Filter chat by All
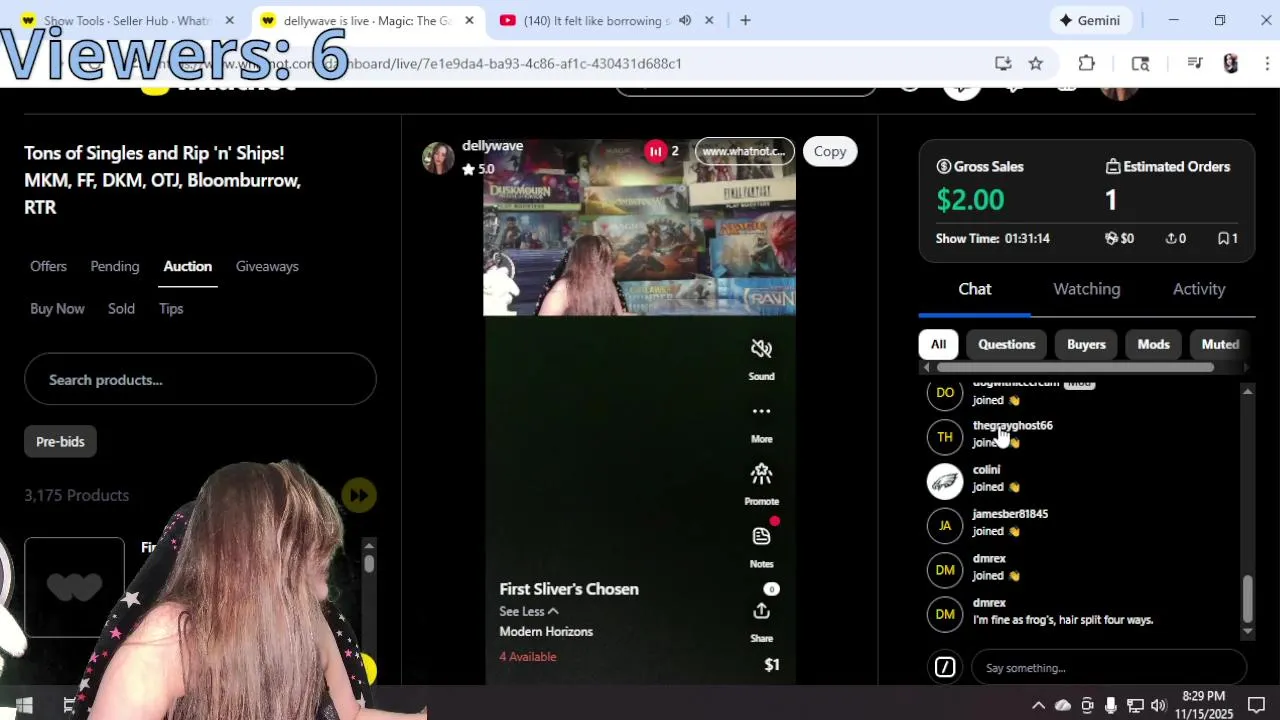The height and width of the screenshot is (720, 1280). click(938, 344)
